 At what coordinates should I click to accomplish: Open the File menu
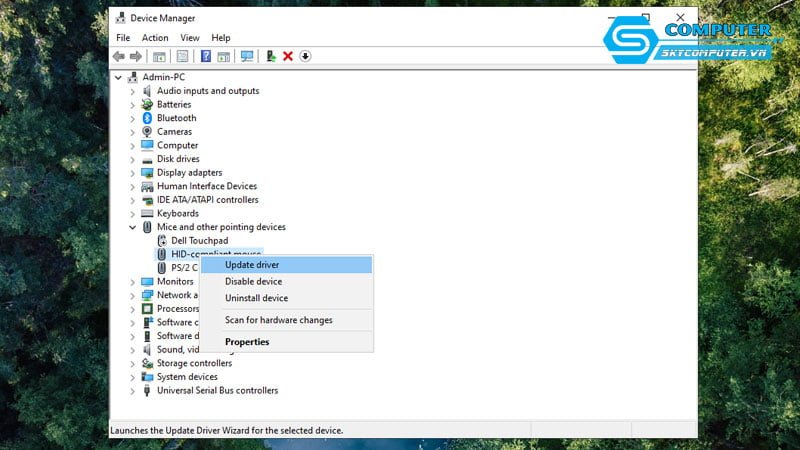tap(123, 38)
